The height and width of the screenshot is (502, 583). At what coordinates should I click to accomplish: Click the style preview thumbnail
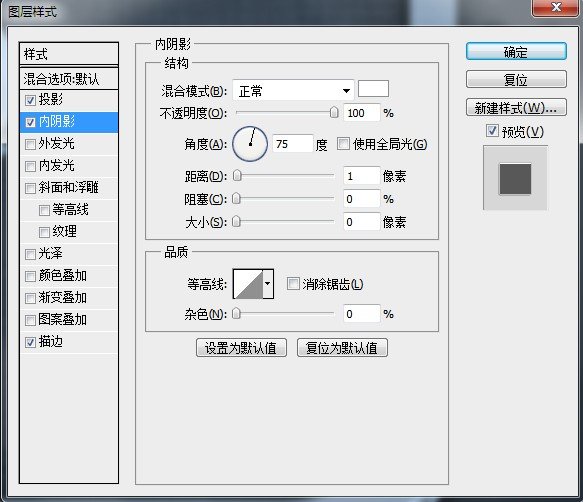click(x=515, y=178)
